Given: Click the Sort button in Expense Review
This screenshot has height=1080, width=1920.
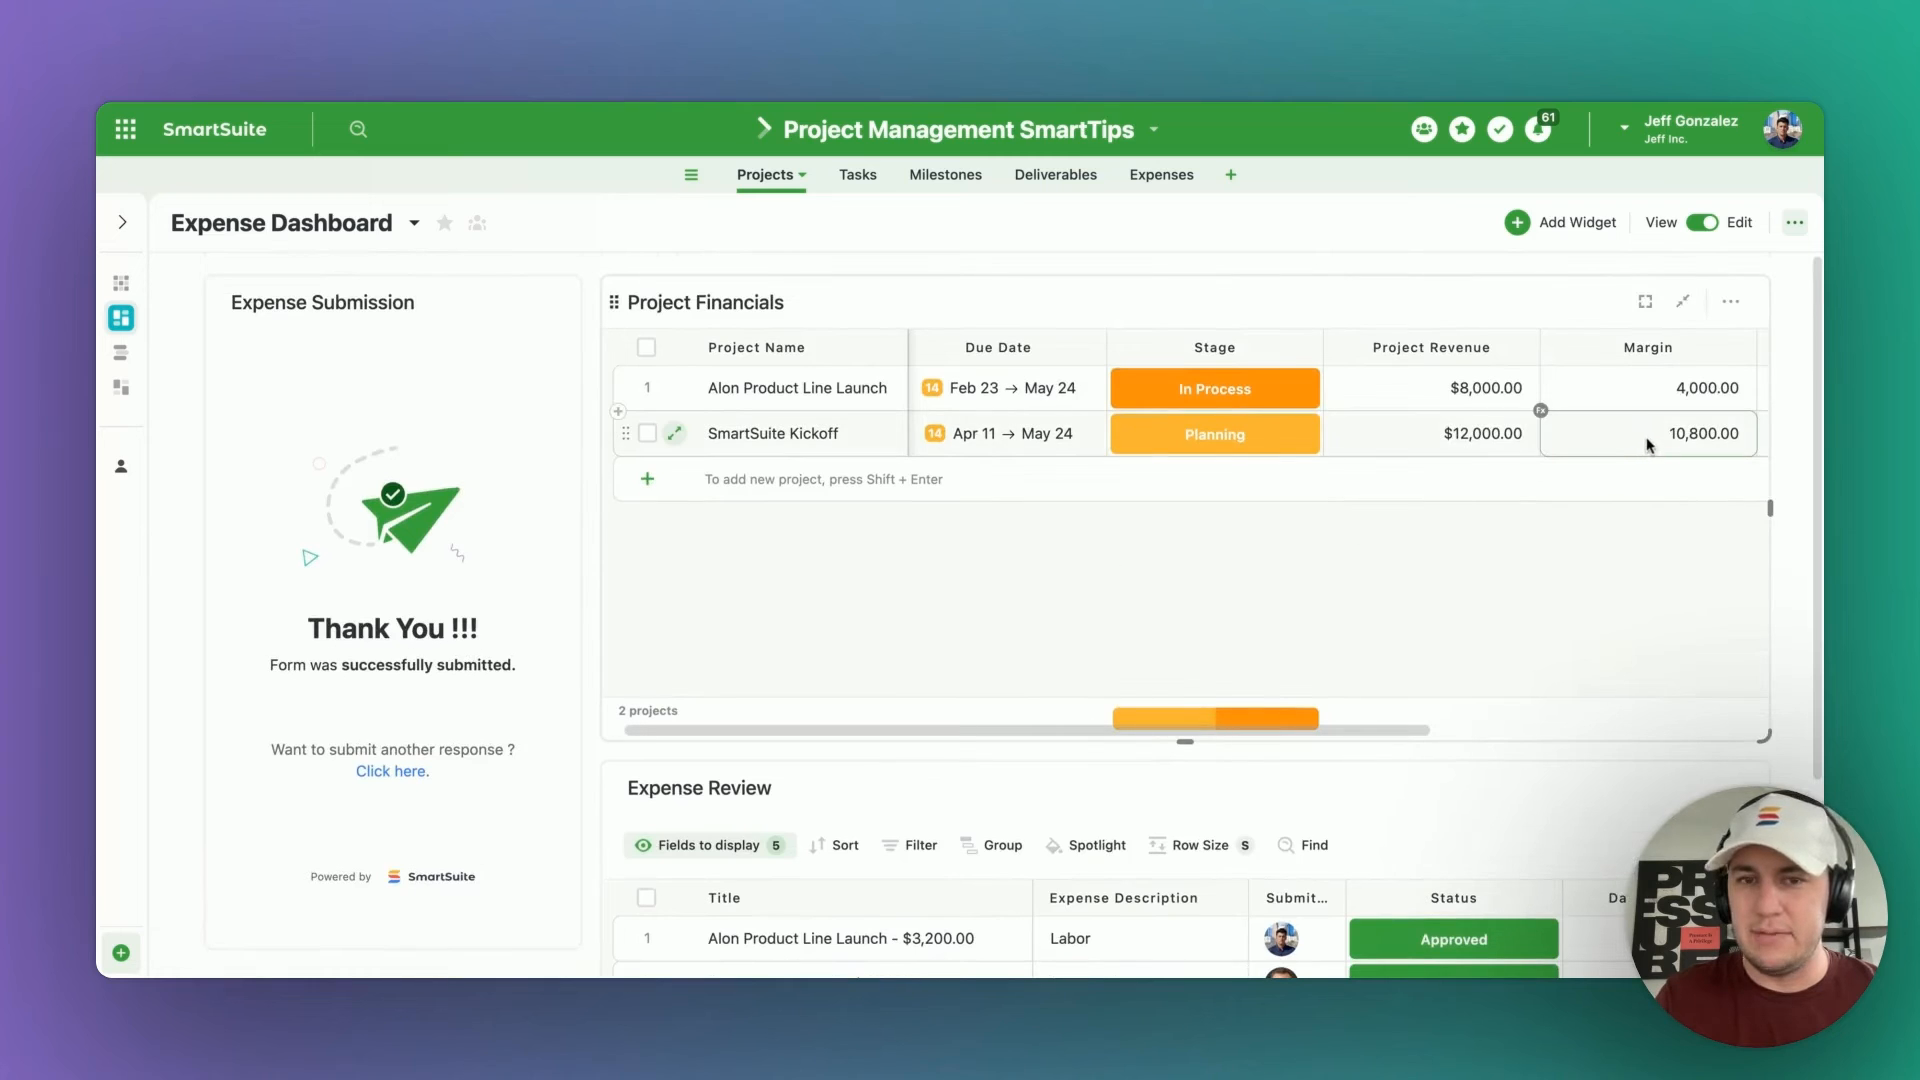Looking at the screenshot, I should (x=834, y=845).
